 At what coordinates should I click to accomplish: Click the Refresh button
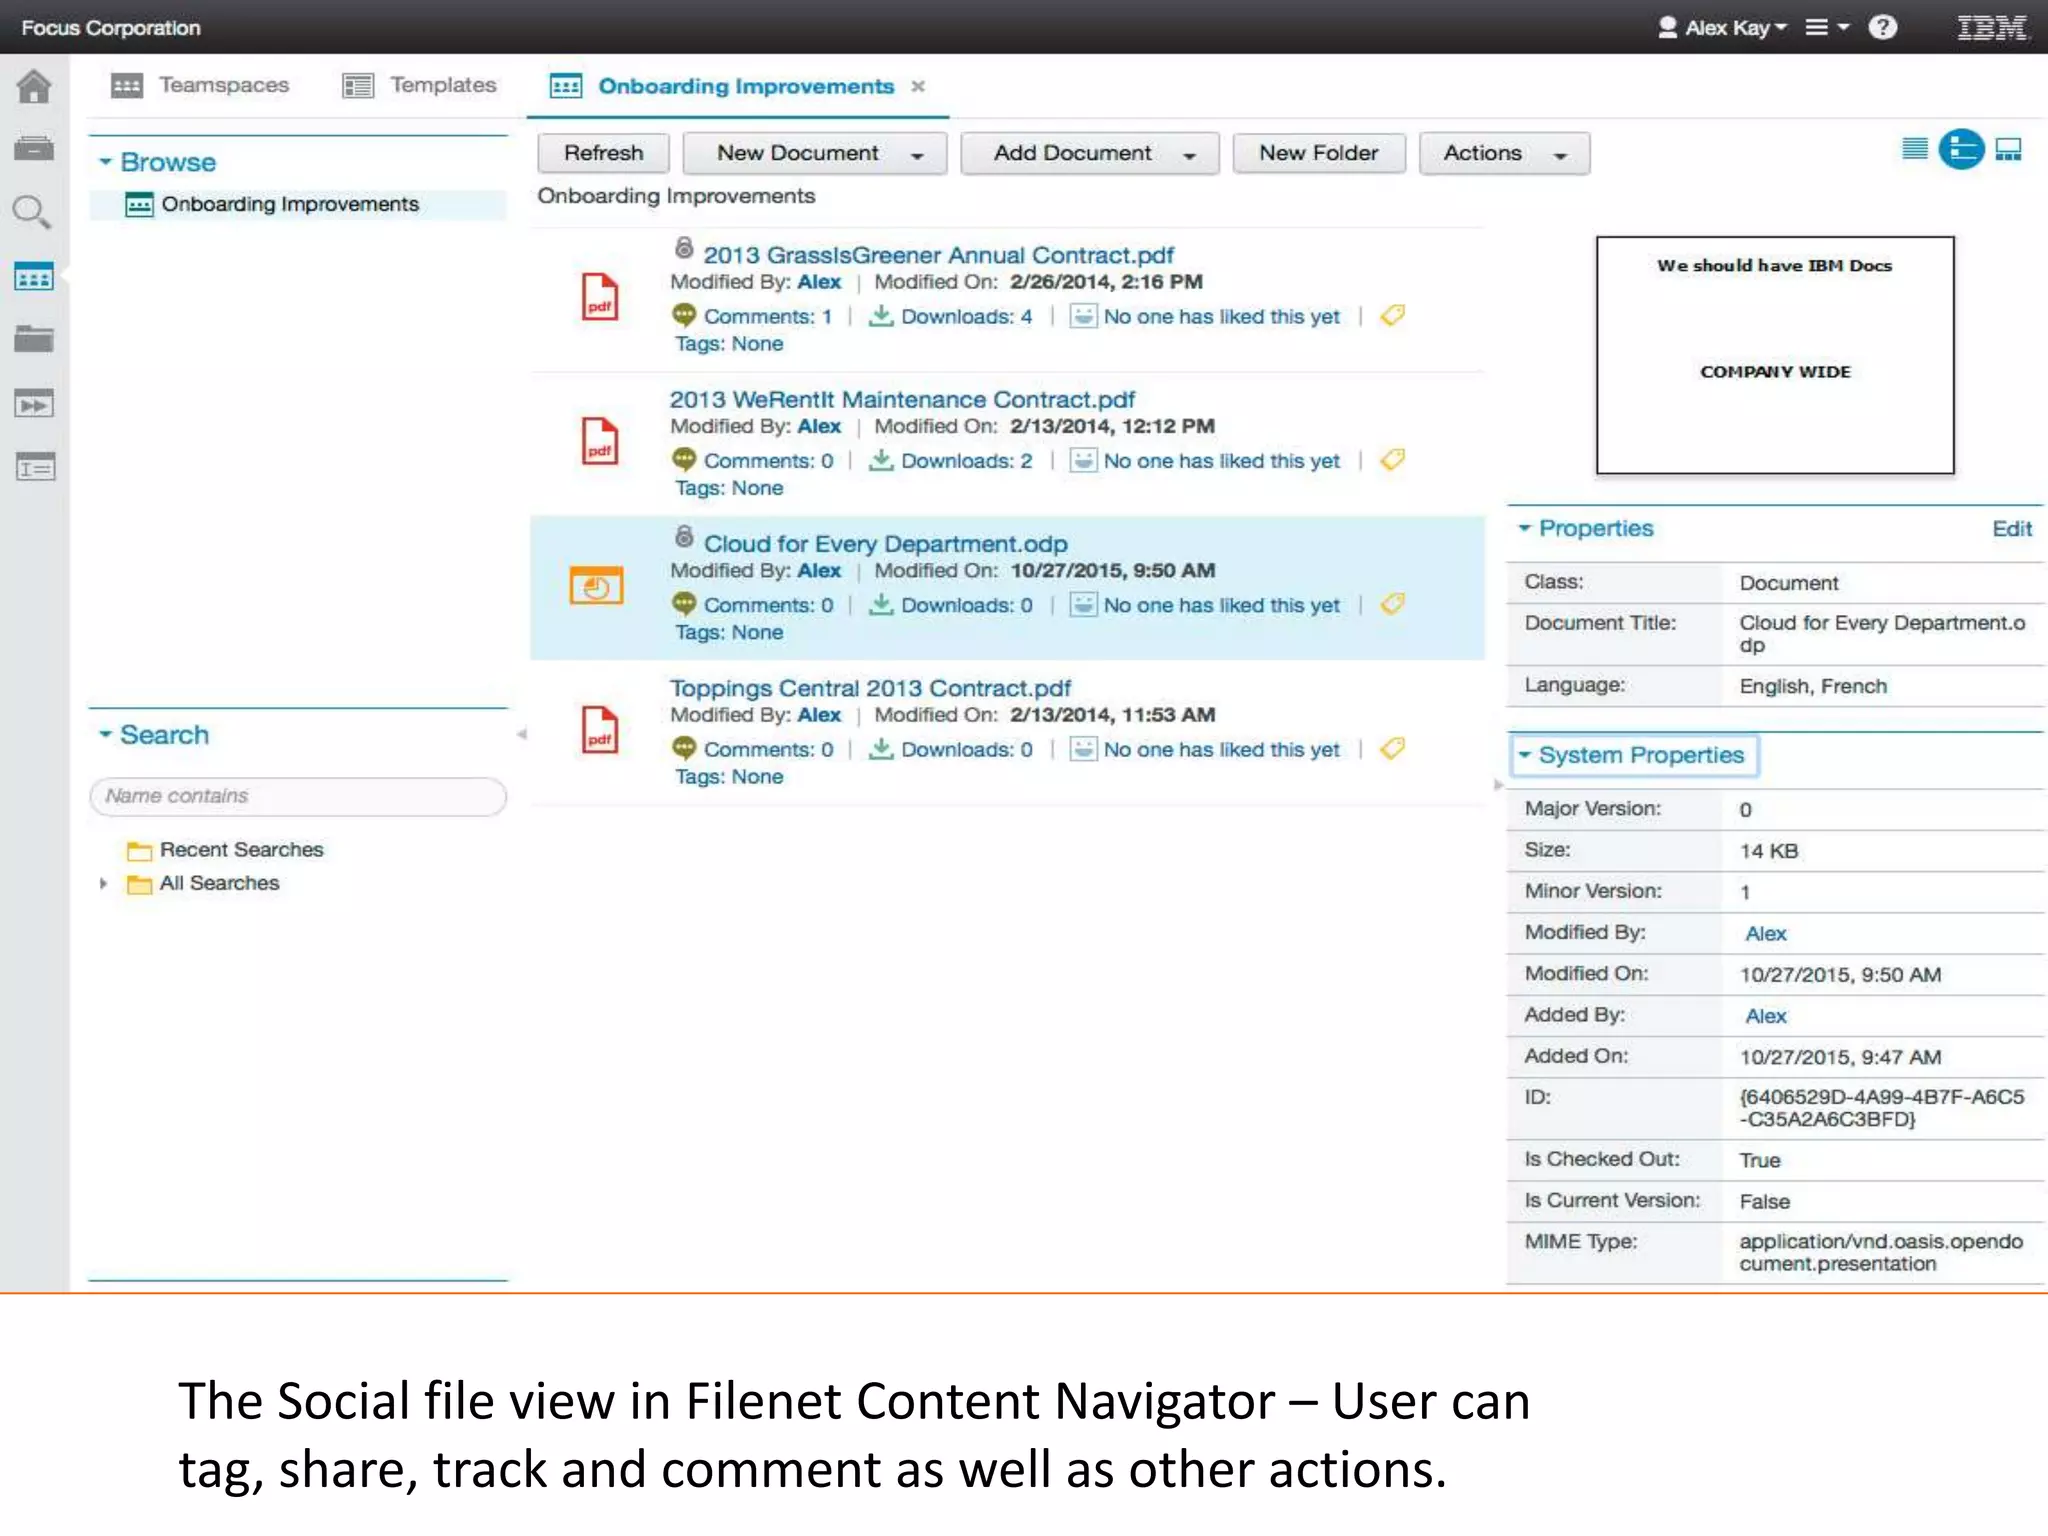point(604,154)
